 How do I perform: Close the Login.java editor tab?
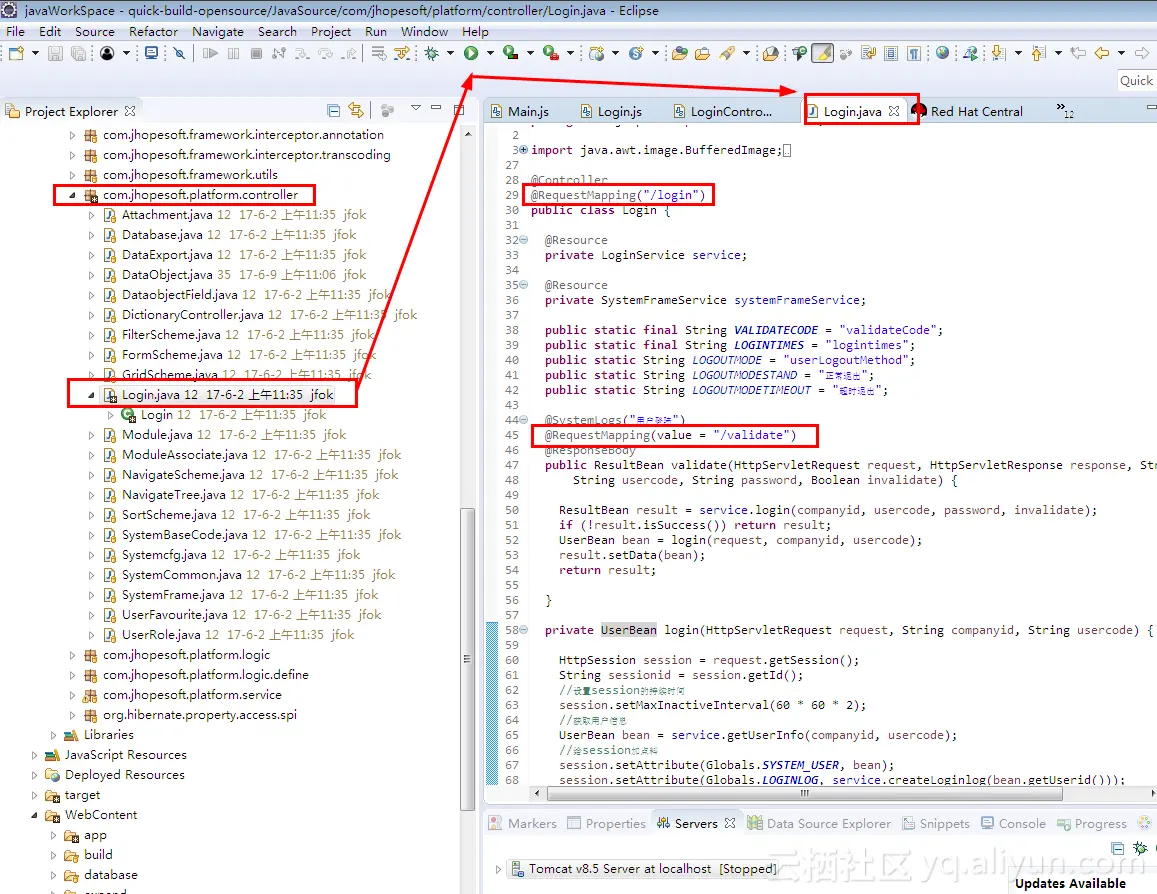click(x=894, y=111)
